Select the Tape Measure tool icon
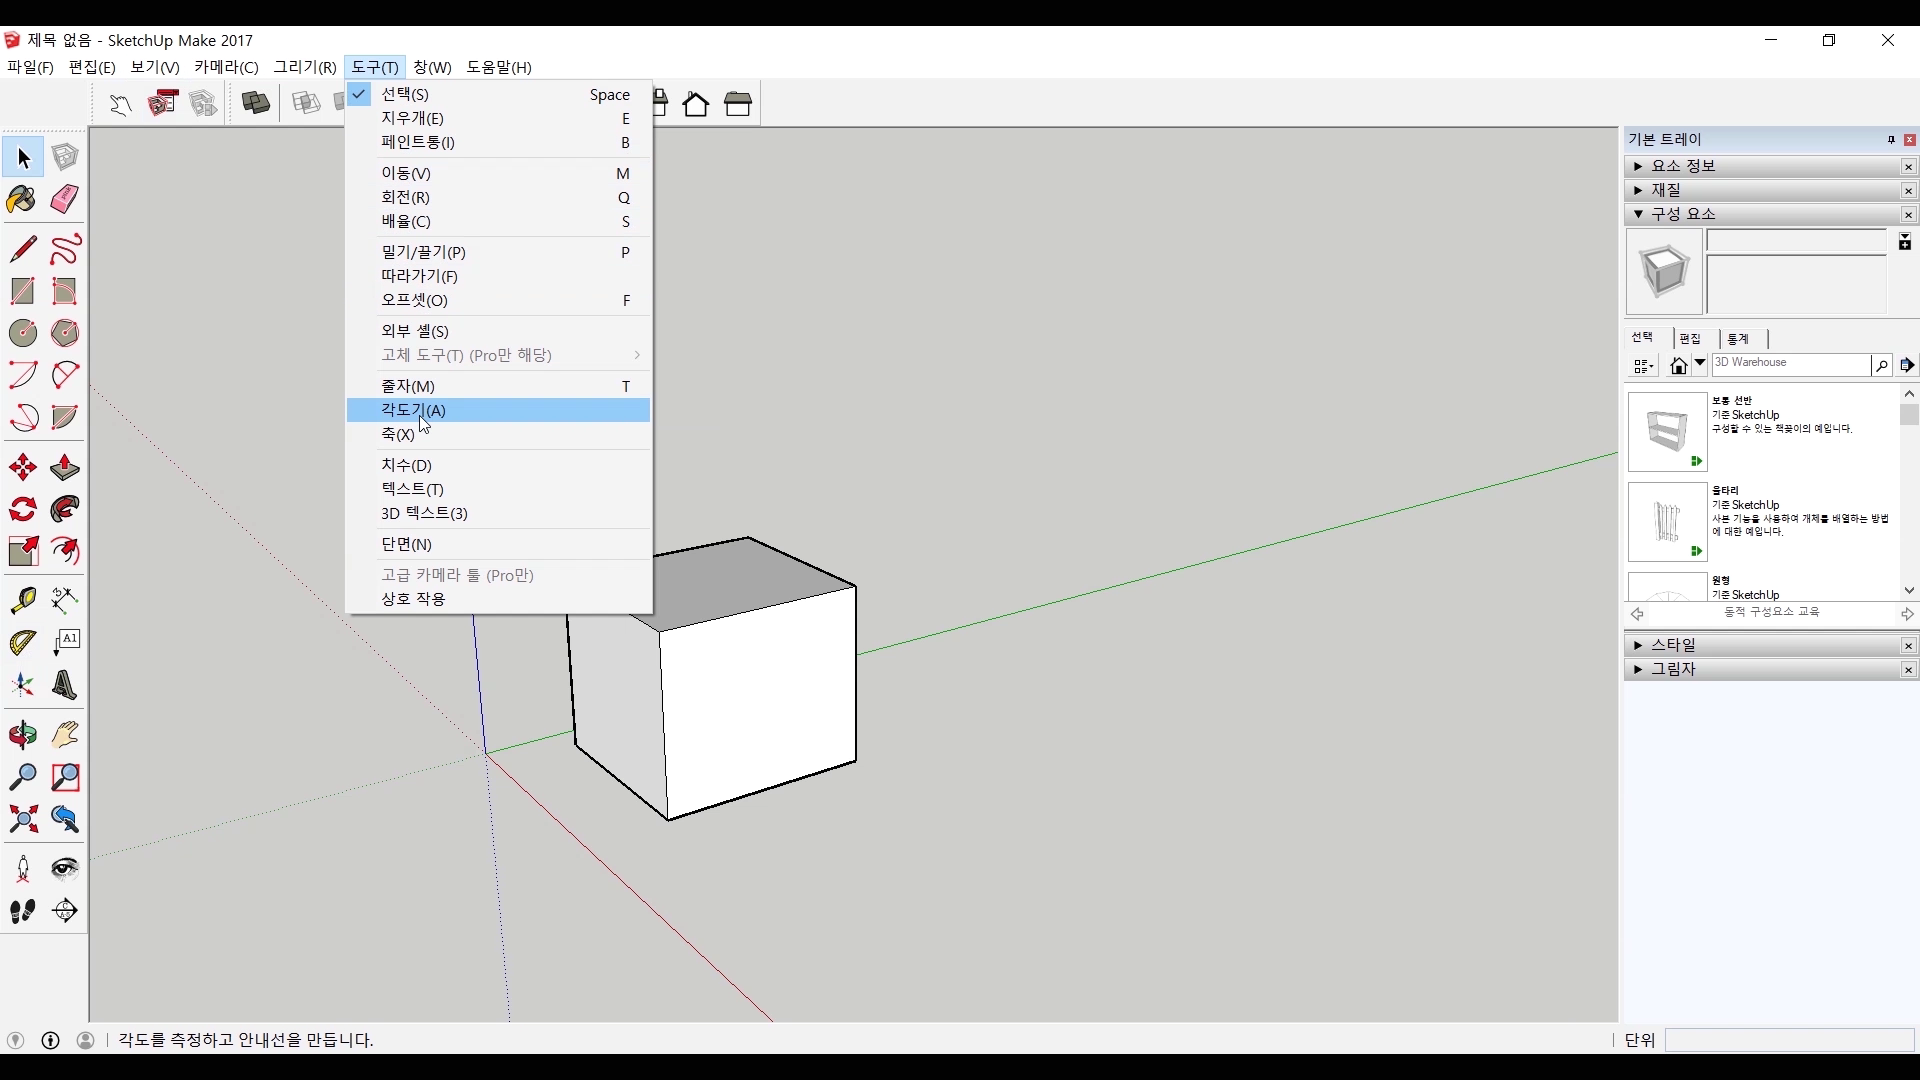This screenshot has height=1080, width=1920. pos(22,599)
